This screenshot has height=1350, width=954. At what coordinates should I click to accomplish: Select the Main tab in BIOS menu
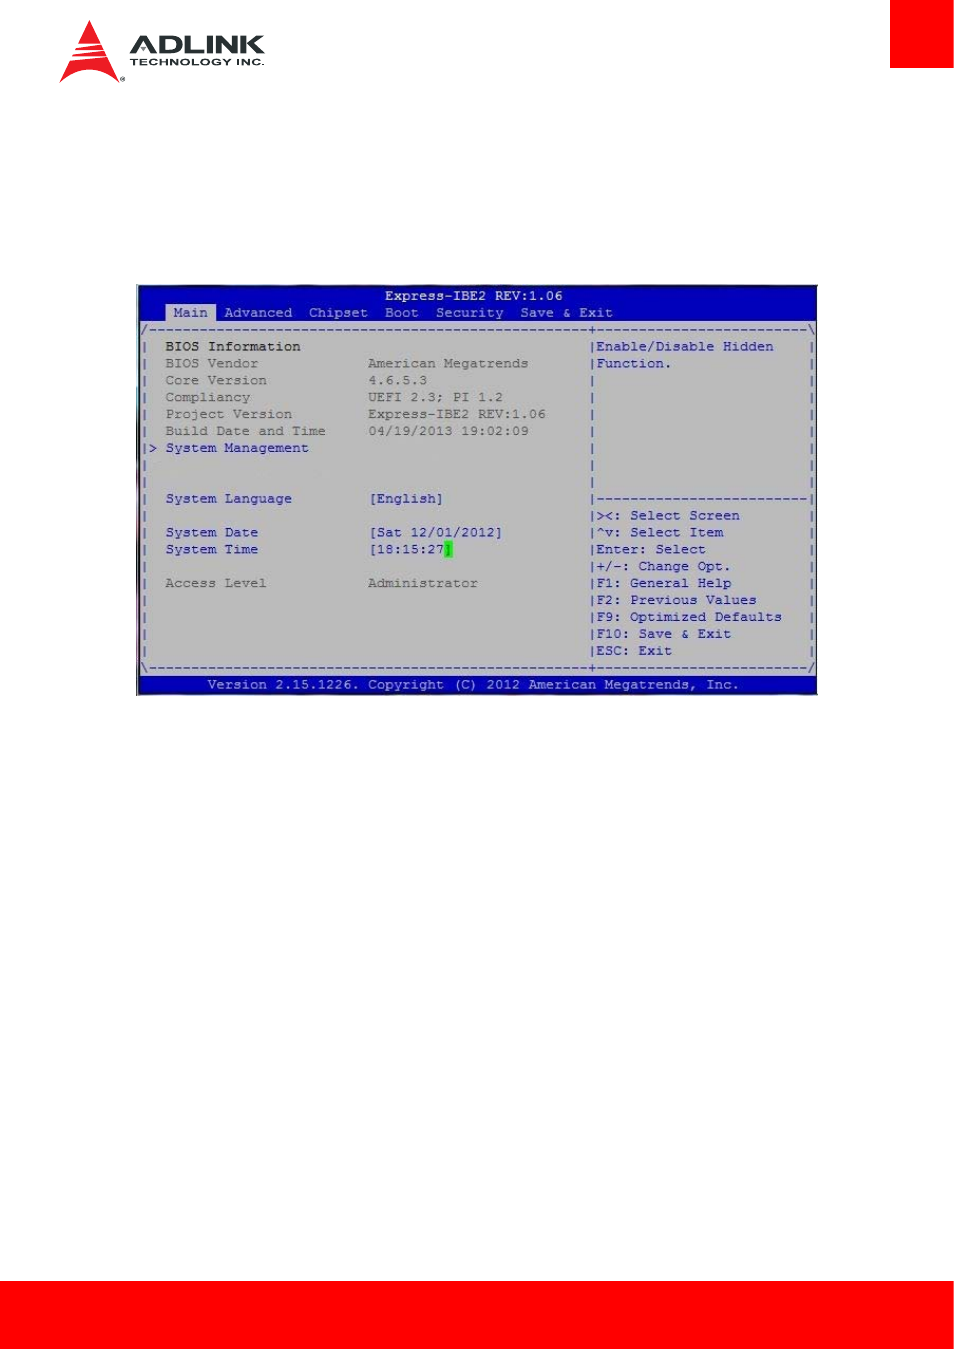[x=190, y=313]
